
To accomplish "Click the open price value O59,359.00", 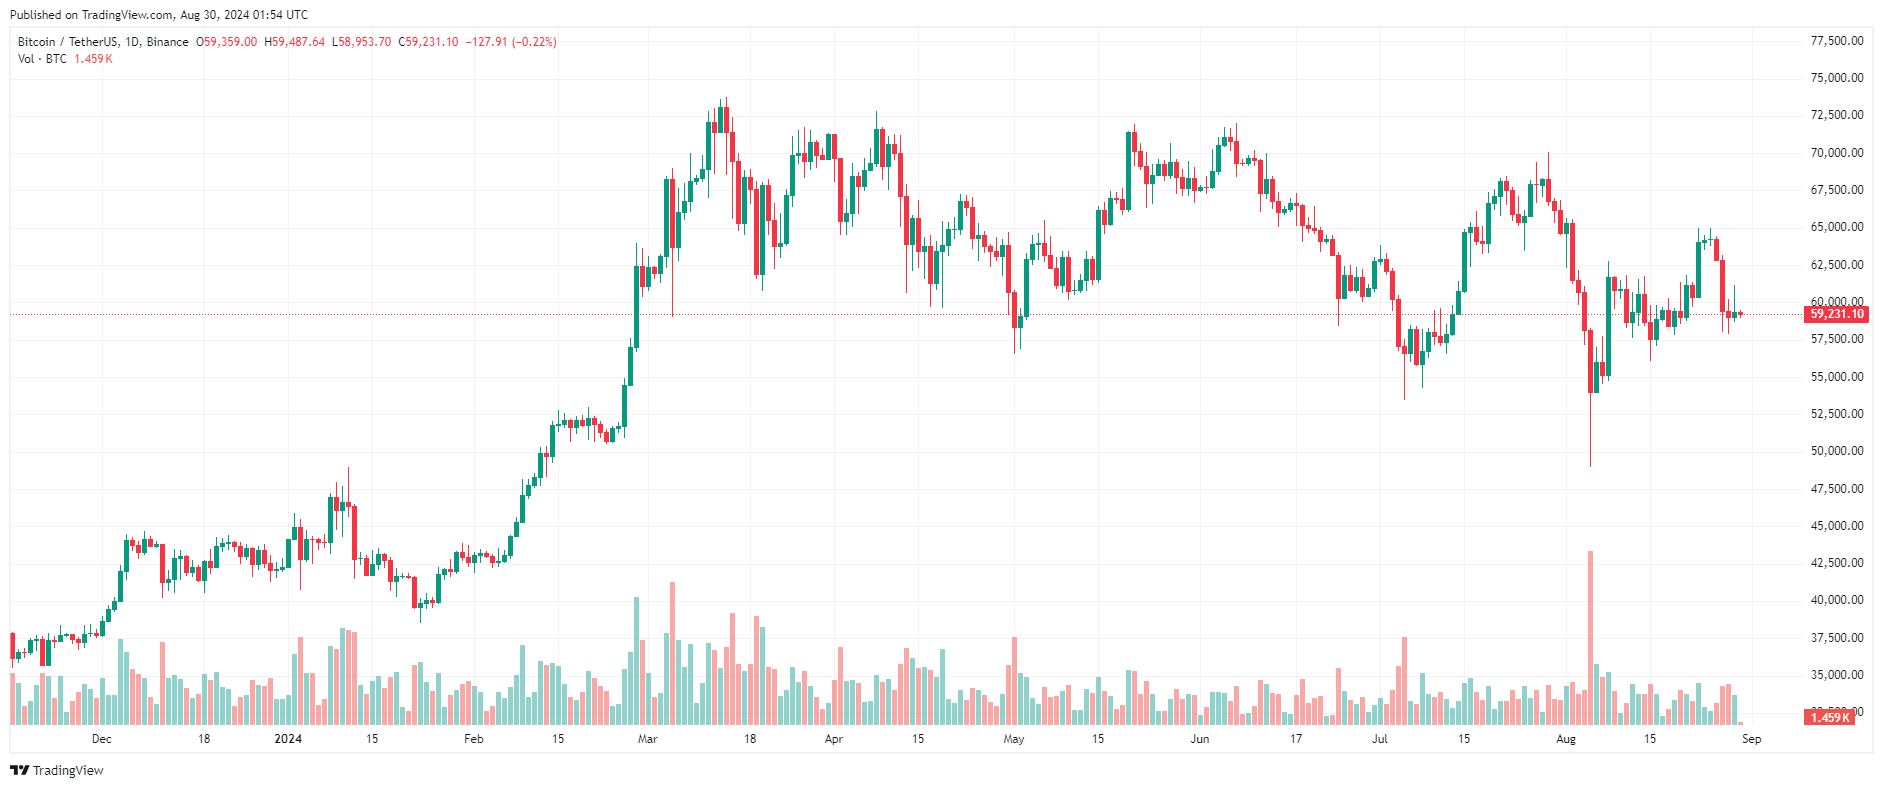I will coord(227,42).
